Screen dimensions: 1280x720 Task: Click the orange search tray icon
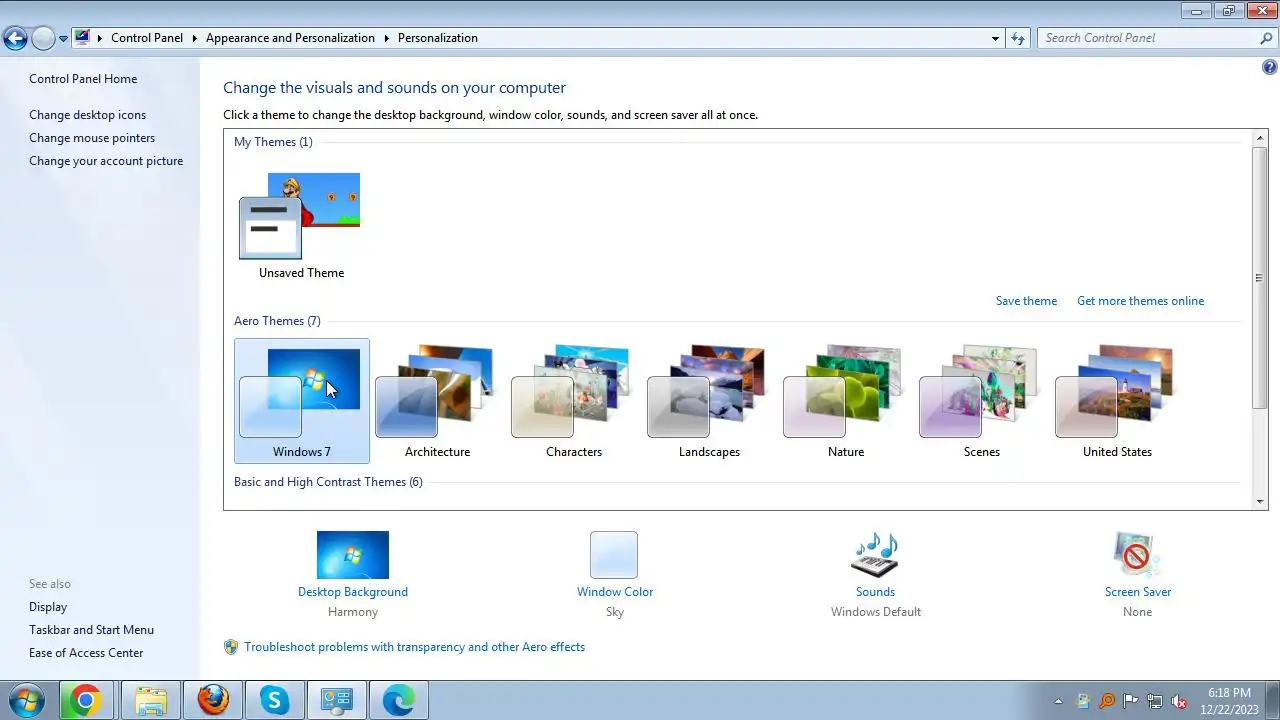point(1107,701)
